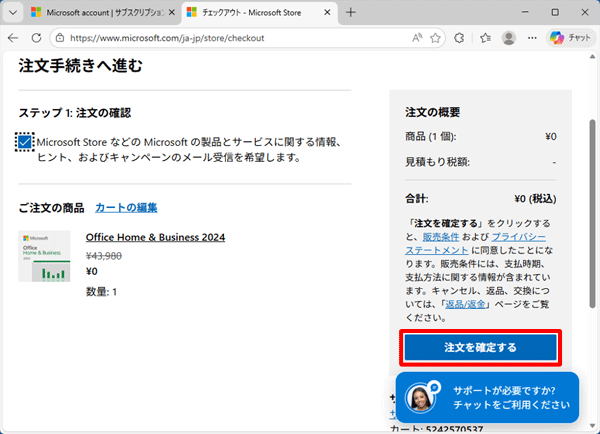Add this page to favorites with star icon
600x434 pixels.
[x=437, y=38]
